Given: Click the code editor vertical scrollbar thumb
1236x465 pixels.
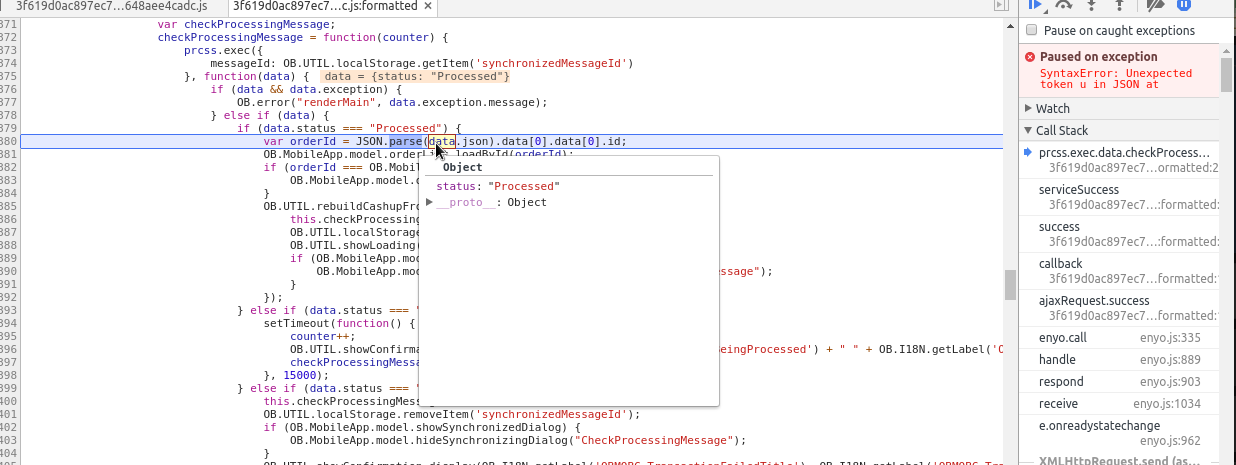Looking at the screenshot, I should point(1010,284).
